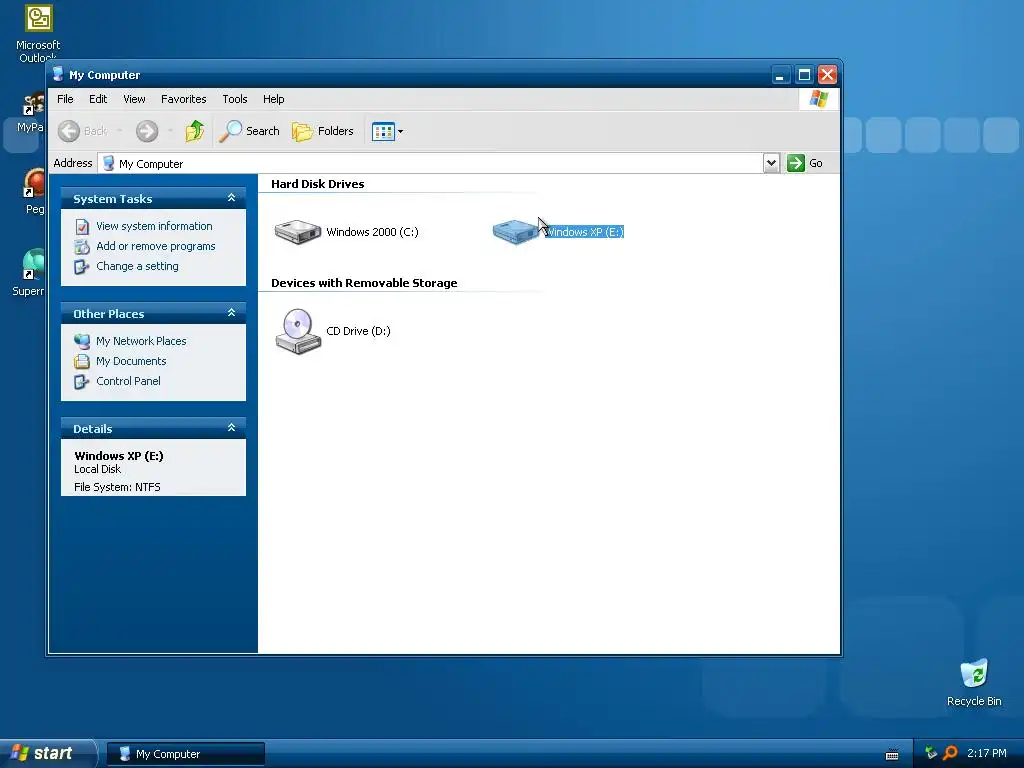Image resolution: width=1024 pixels, height=768 pixels.
Task: Open the File menu
Action: coord(65,99)
